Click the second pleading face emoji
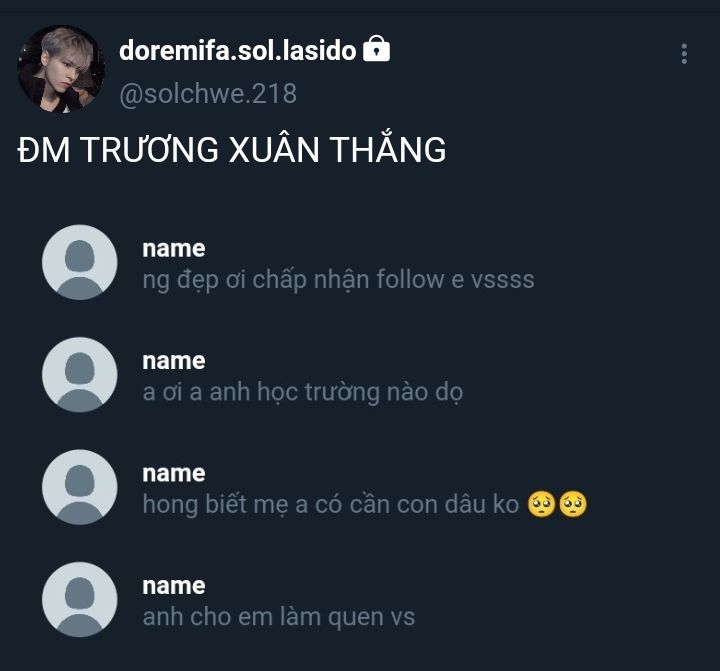The image size is (720, 671). pyautogui.click(x=573, y=504)
